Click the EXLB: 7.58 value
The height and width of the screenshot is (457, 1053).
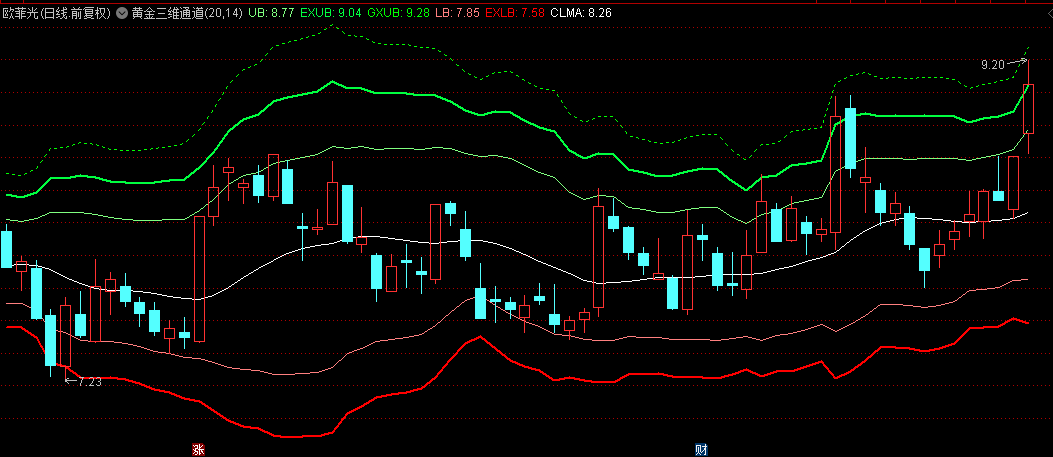pyautogui.click(x=514, y=12)
